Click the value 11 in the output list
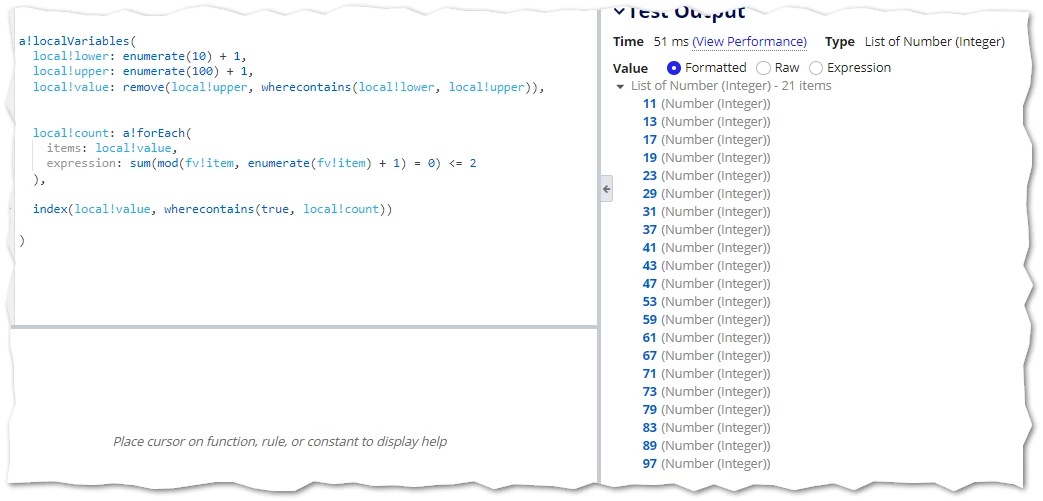The width and height of the screenshot is (1043, 501). 649,104
